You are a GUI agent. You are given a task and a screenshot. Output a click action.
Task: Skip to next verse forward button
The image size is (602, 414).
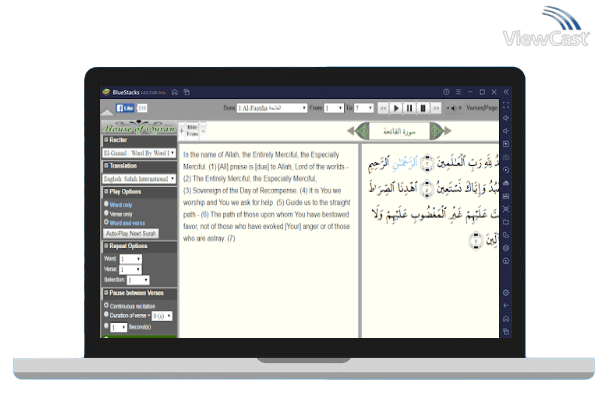click(x=436, y=108)
